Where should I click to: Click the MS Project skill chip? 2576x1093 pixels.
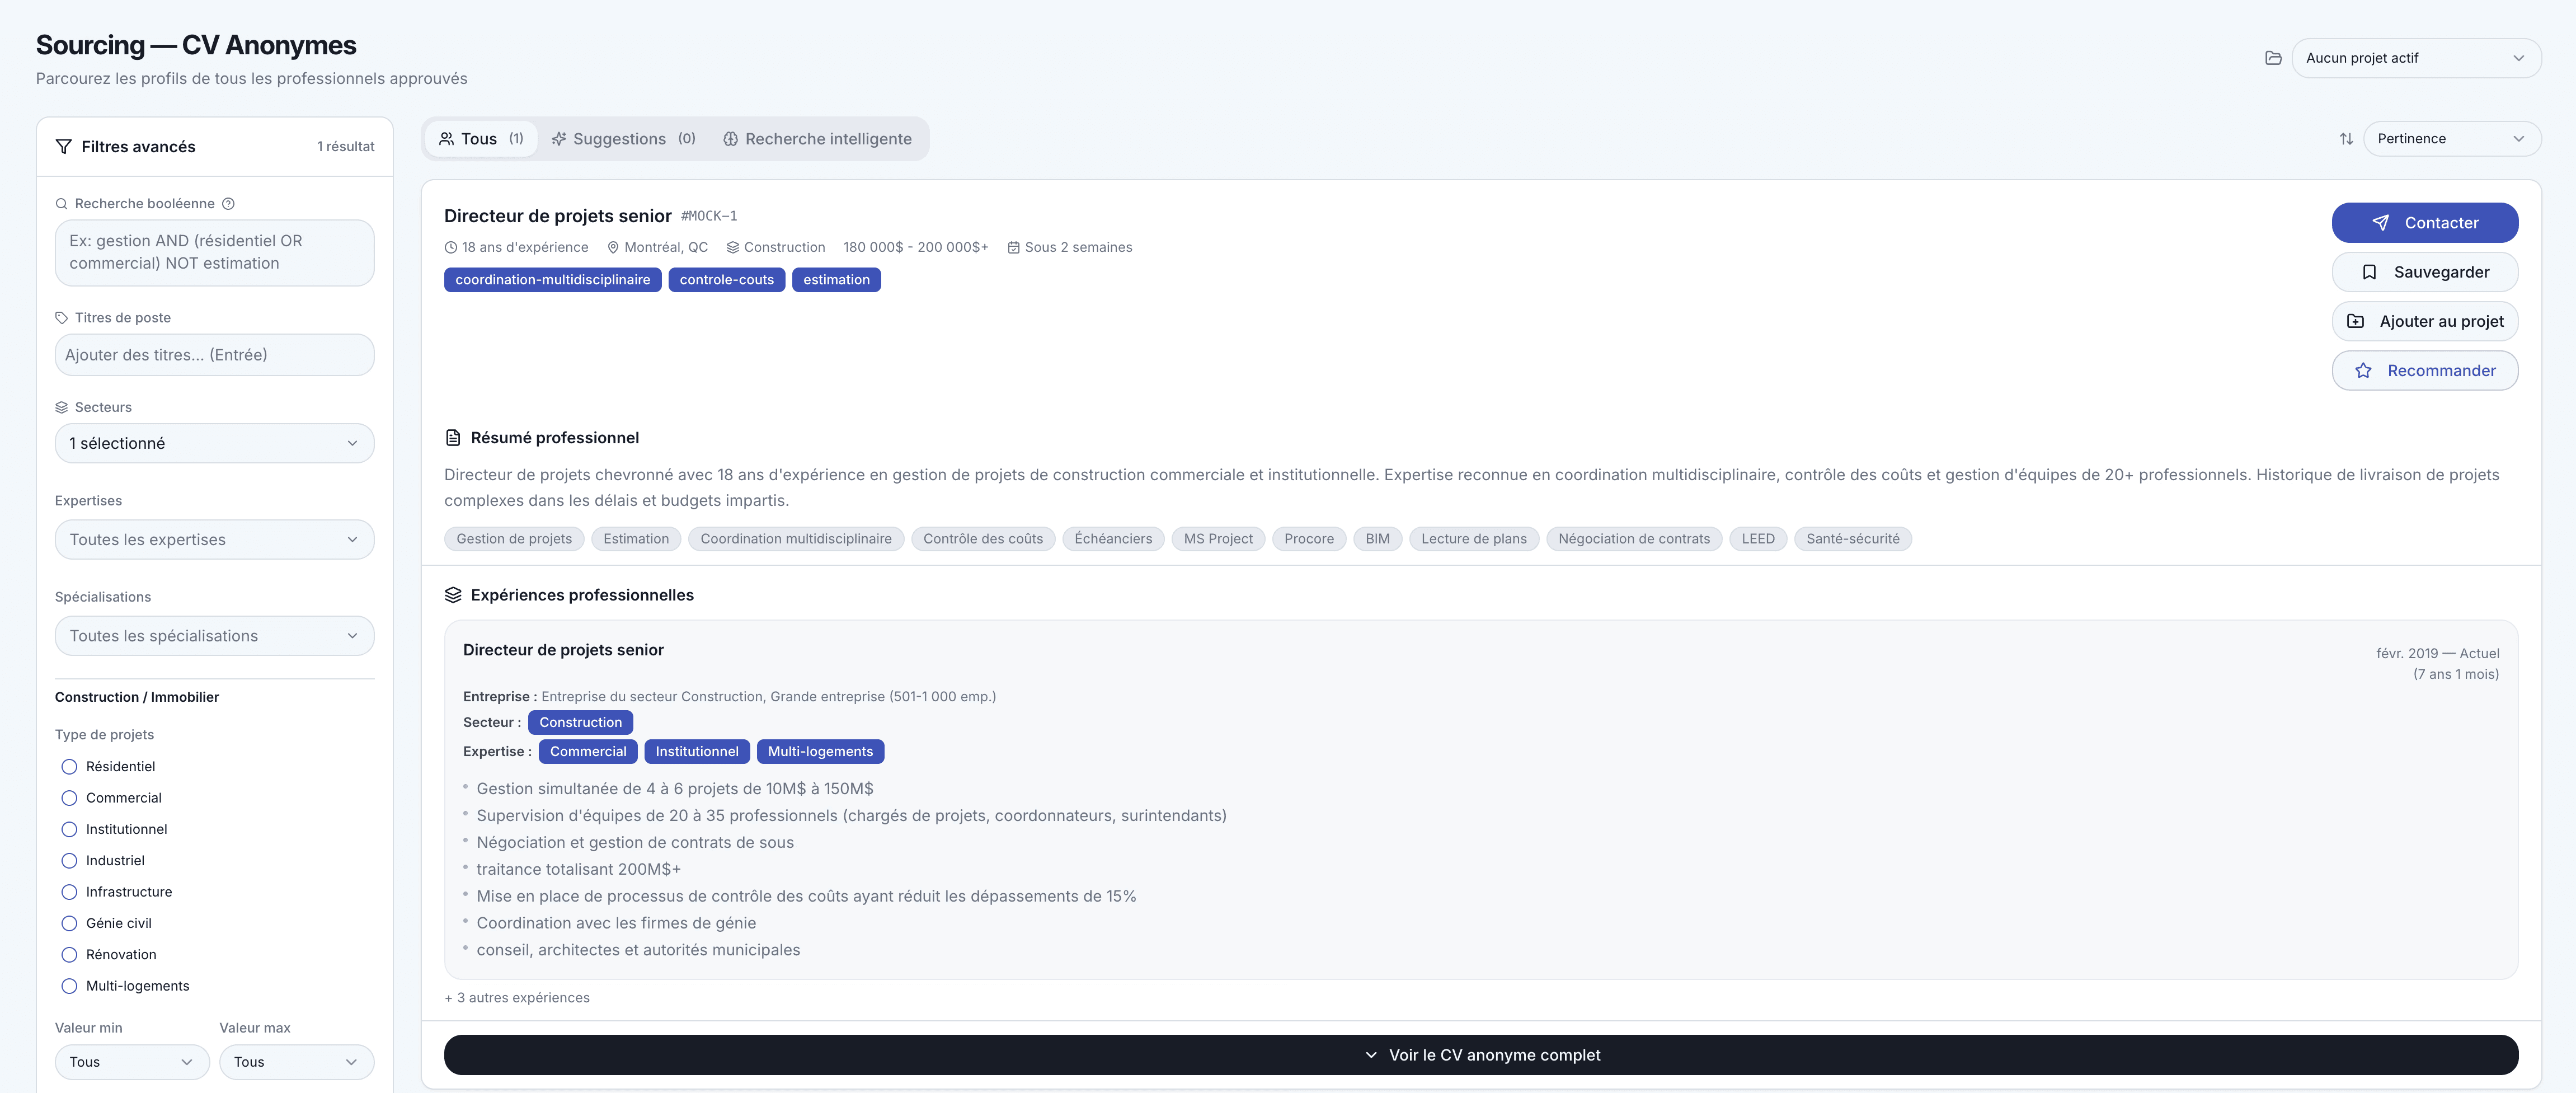coord(1218,539)
